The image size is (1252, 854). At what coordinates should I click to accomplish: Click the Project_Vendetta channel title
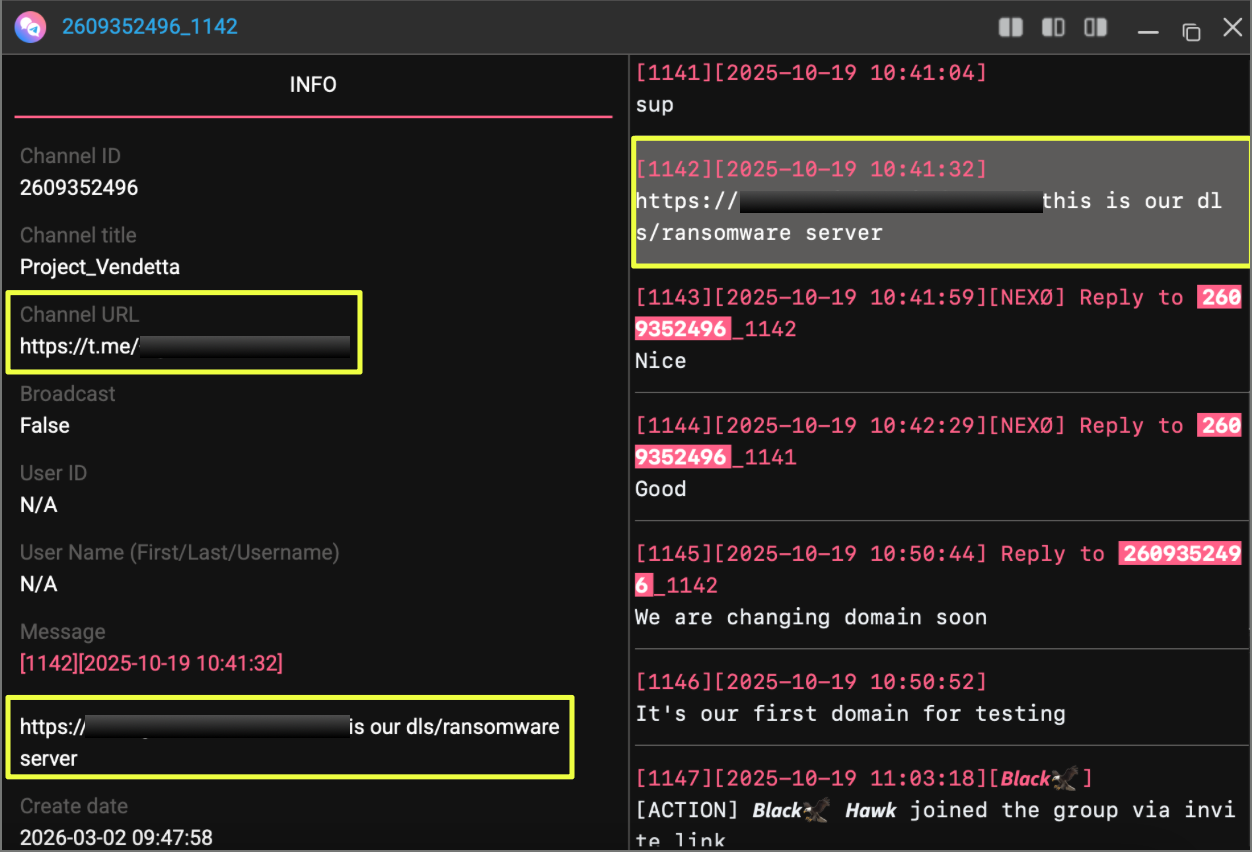pyautogui.click(x=100, y=267)
